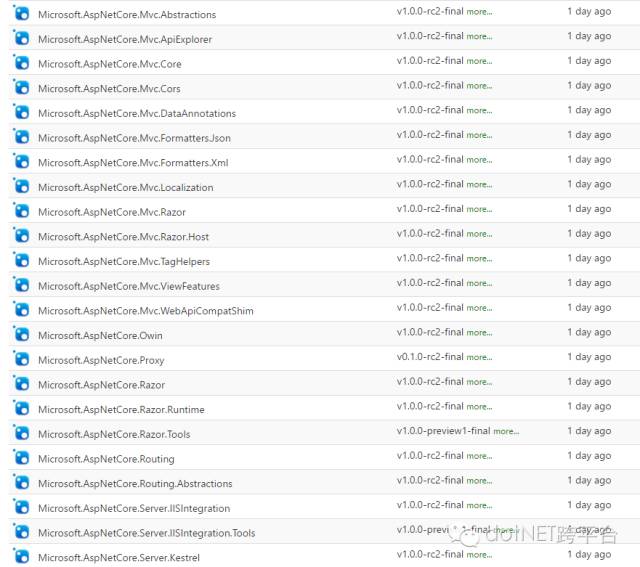The height and width of the screenshot is (567, 640).
Task: Click the package icon beside Microsoft.AspNetCore.Mvc.ViewFeatures
Action: pos(21,285)
